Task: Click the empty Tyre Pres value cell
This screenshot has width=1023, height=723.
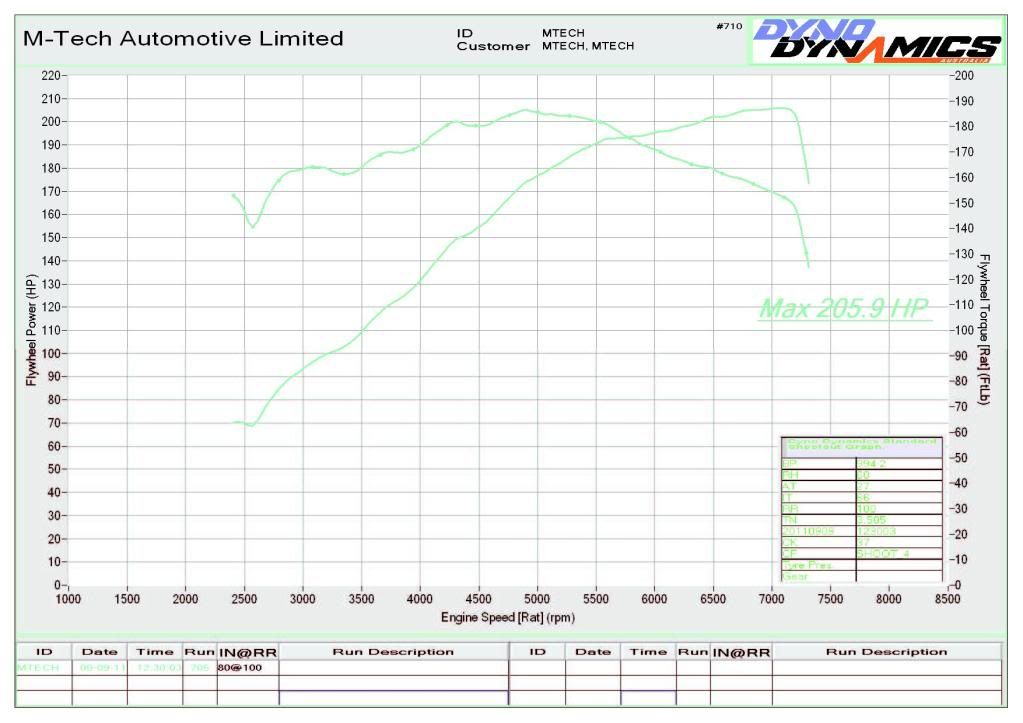Action: [899, 565]
